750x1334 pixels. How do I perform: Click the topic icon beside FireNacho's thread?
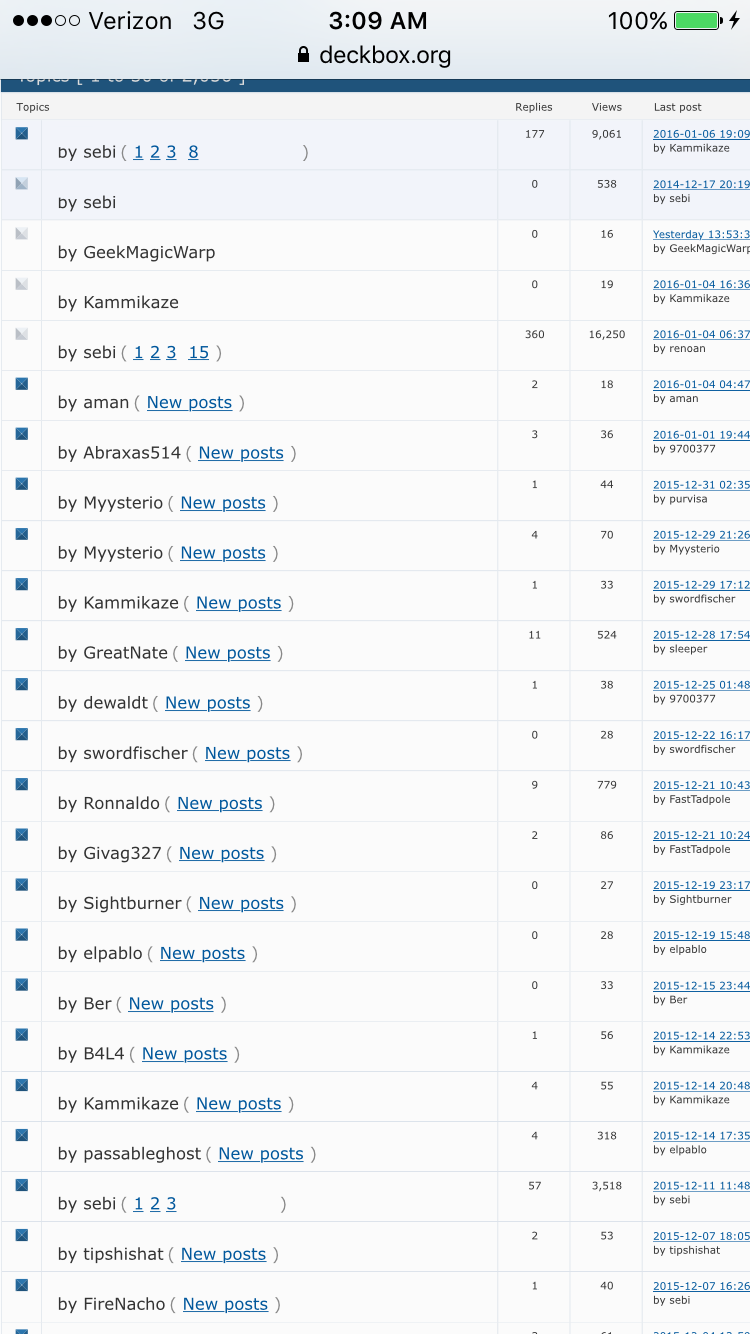21,1285
